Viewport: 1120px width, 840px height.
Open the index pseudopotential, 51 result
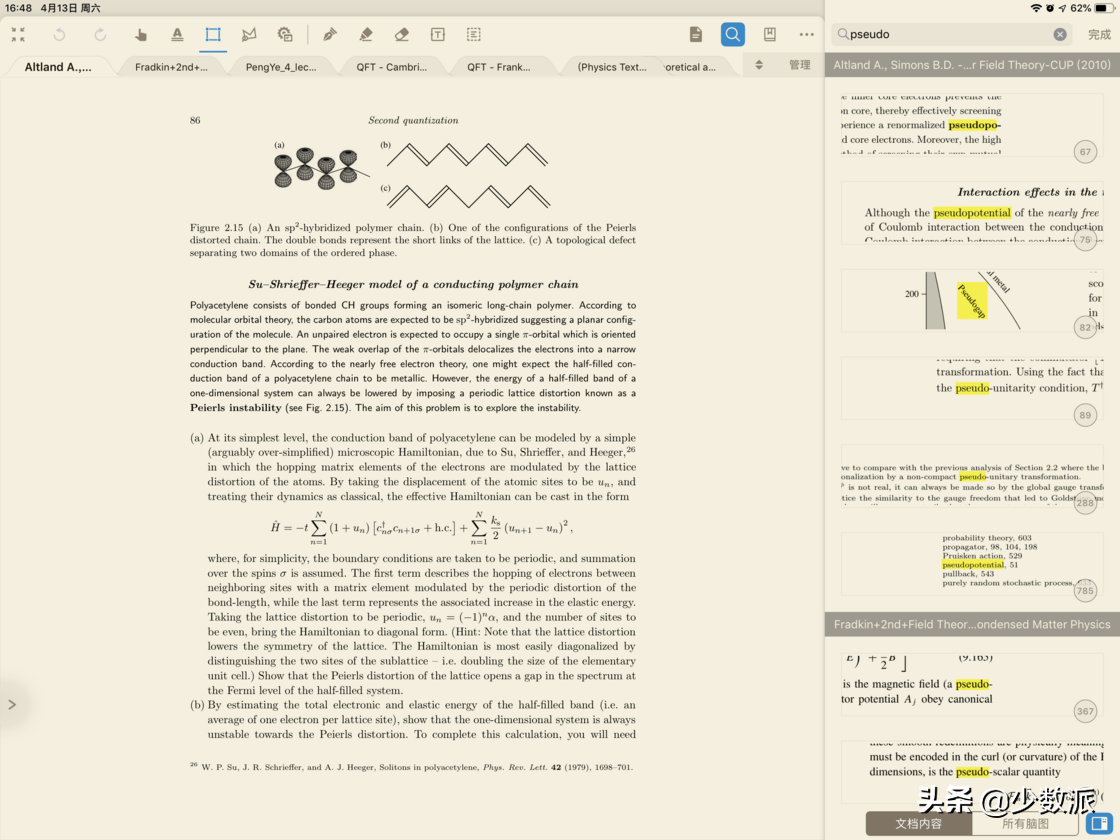(x=971, y=564)
